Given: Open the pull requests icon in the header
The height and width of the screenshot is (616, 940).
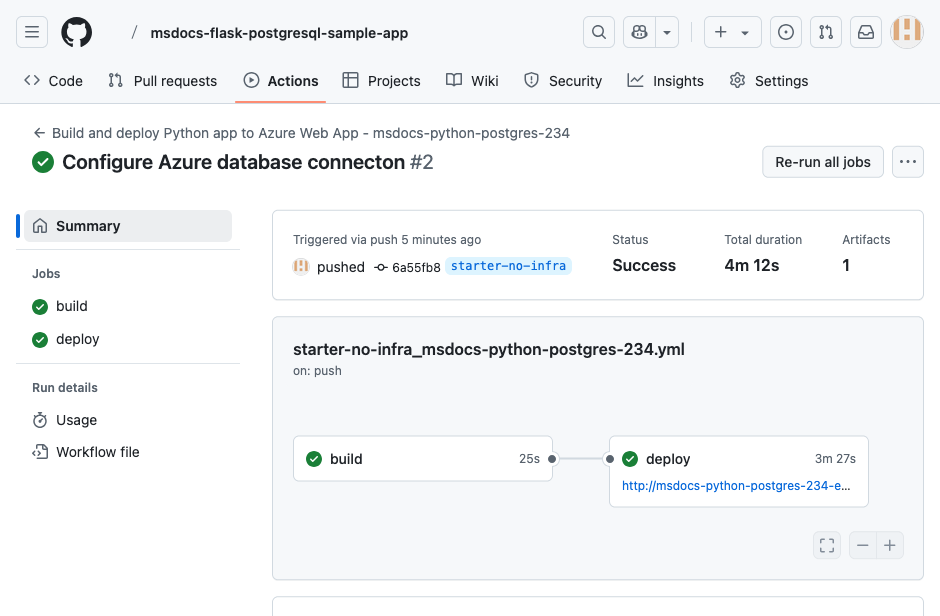Looking at the screenshot, I should 825,31.
